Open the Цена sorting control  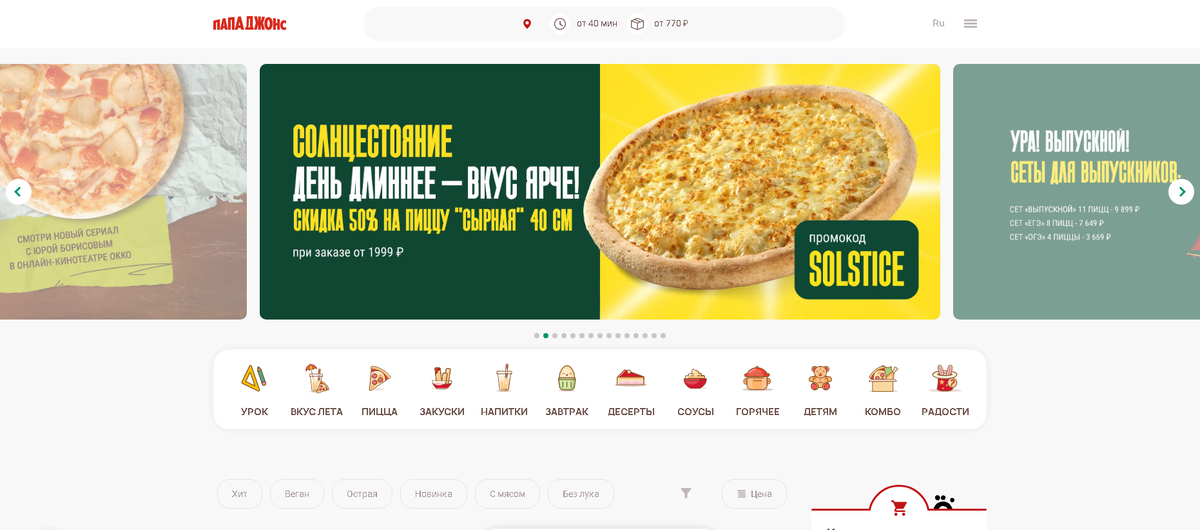(754, 494)
